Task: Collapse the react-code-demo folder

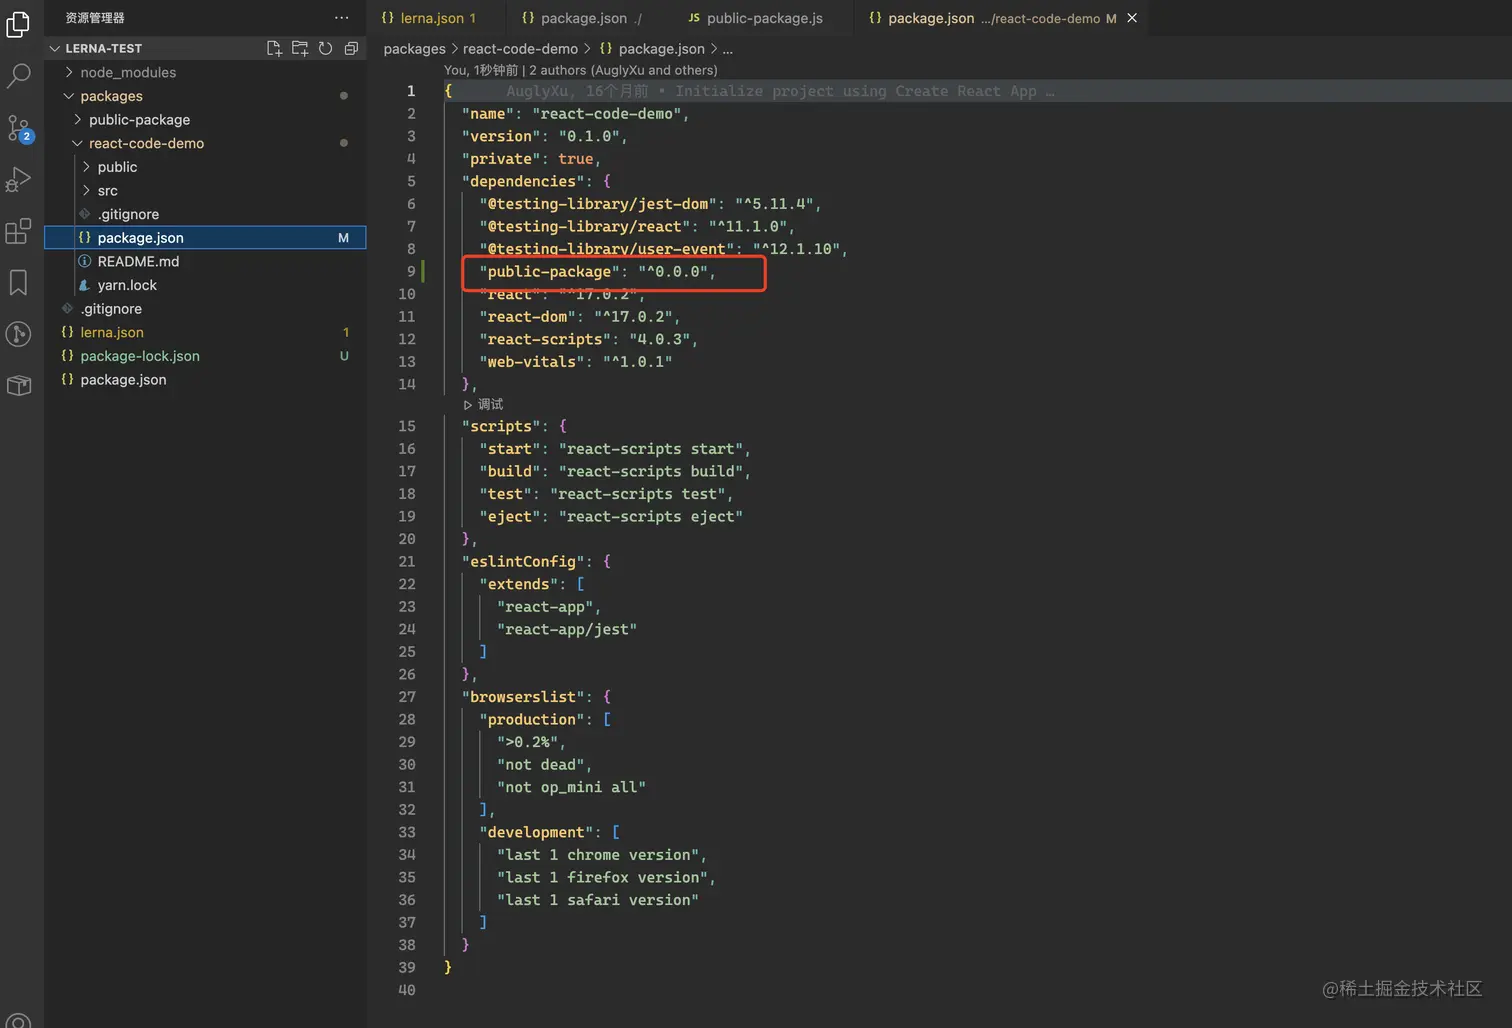Action: pyautogui.click(x=145, y=143)
